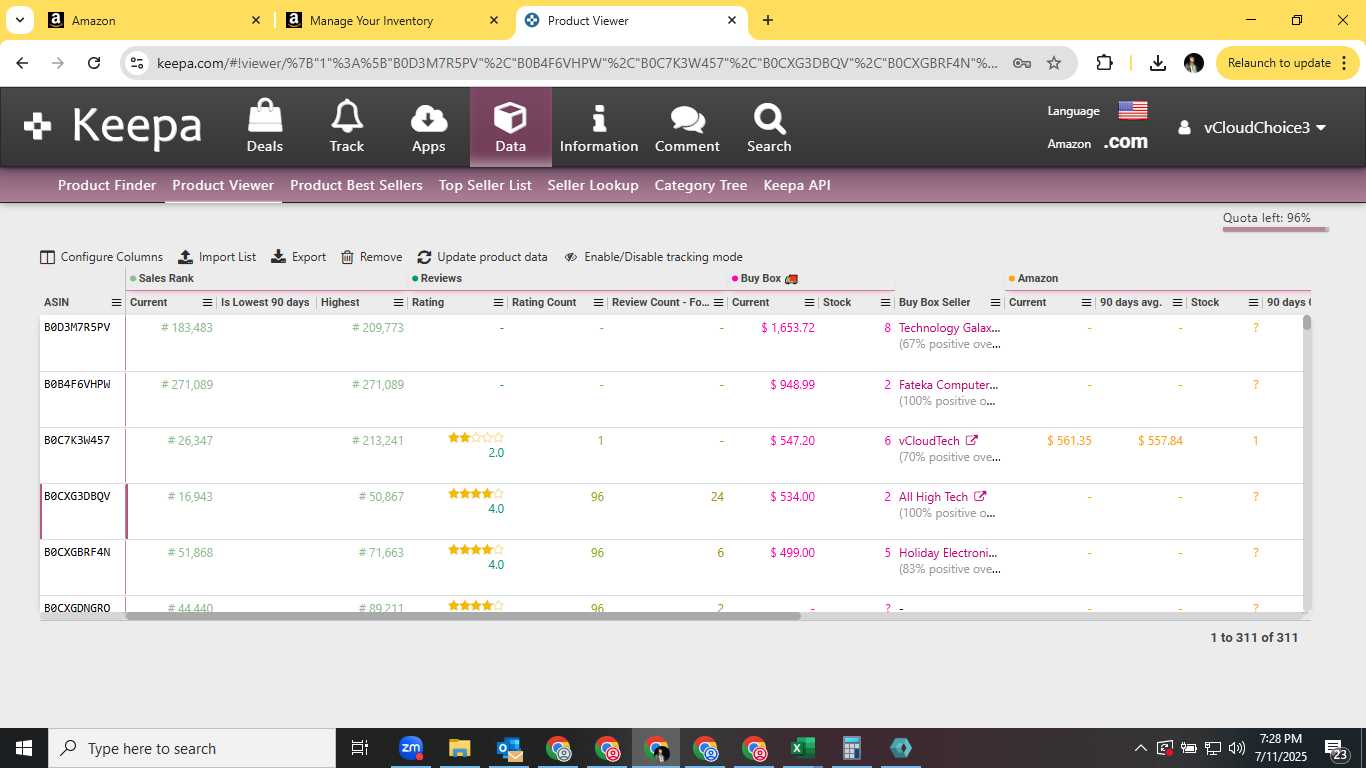Go back to previous page

click(x=22, y=63)
